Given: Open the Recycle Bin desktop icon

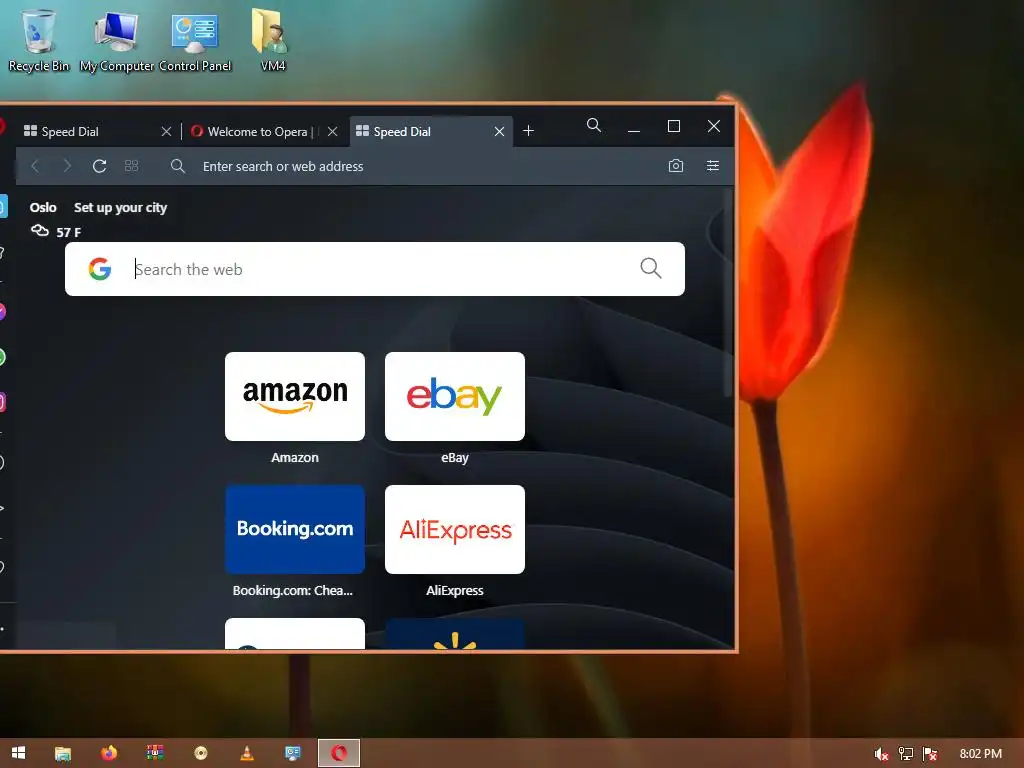Looking at the screenshot, I should (39, 39).
